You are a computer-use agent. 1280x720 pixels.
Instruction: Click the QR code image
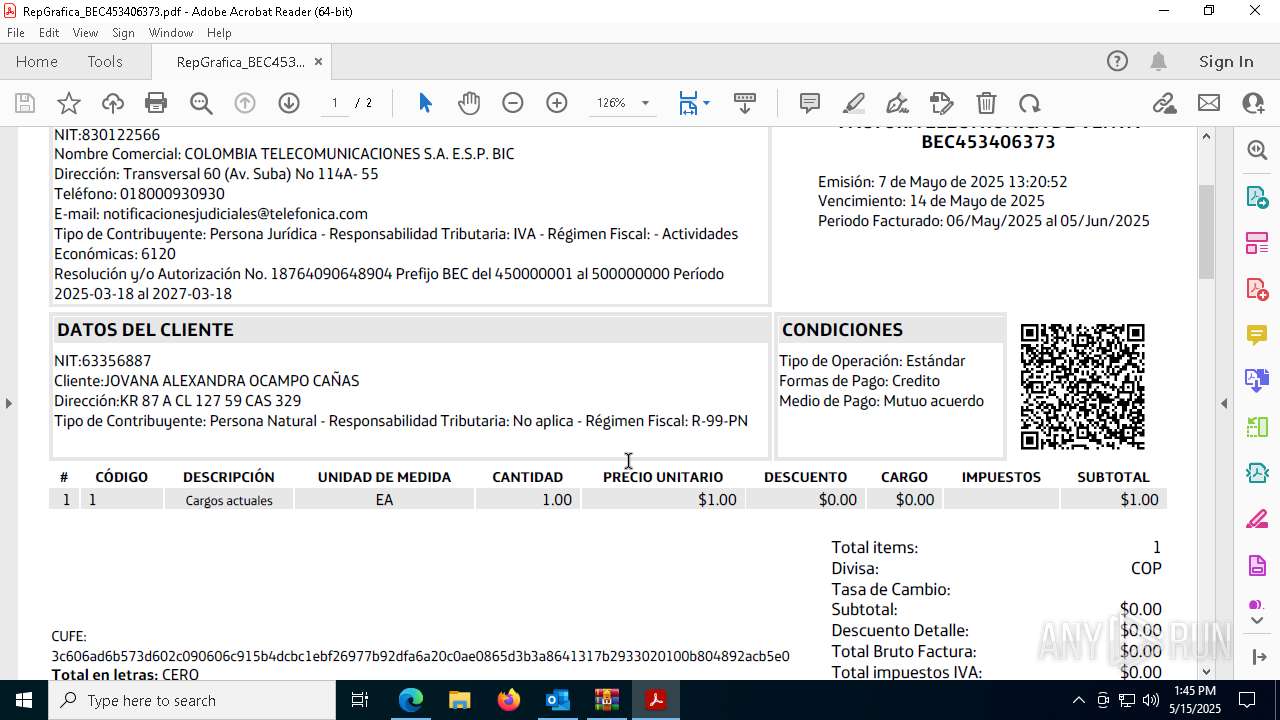1082,386
